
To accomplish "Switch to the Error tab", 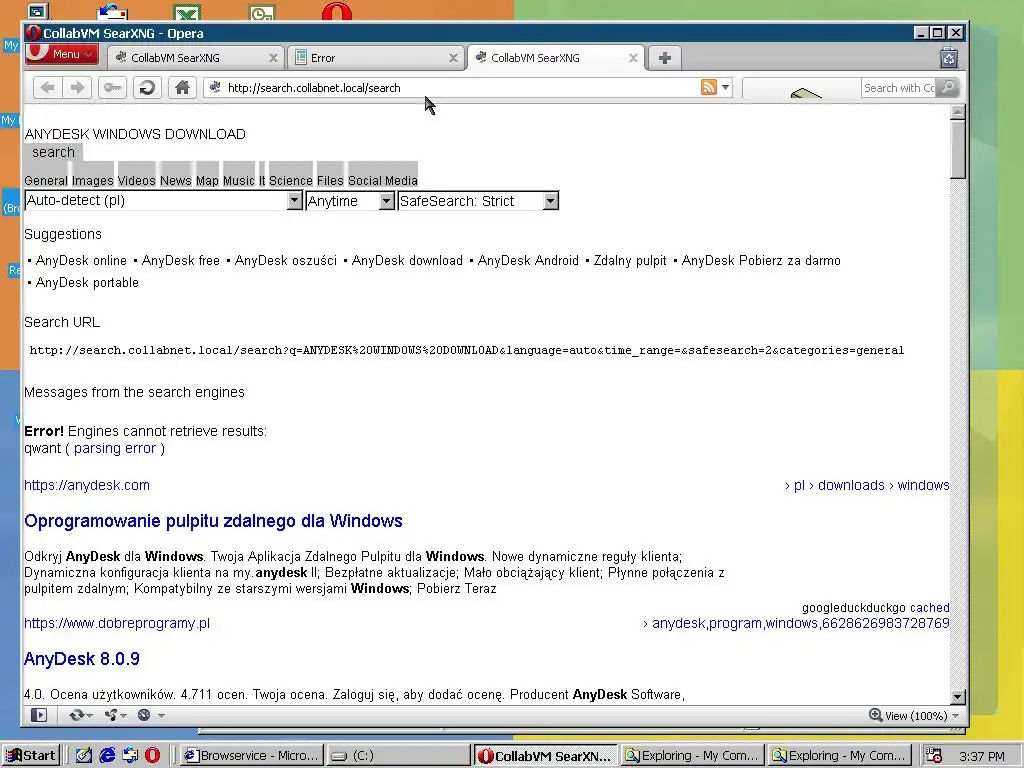I will pyautogui.click(x=375, y=58).
